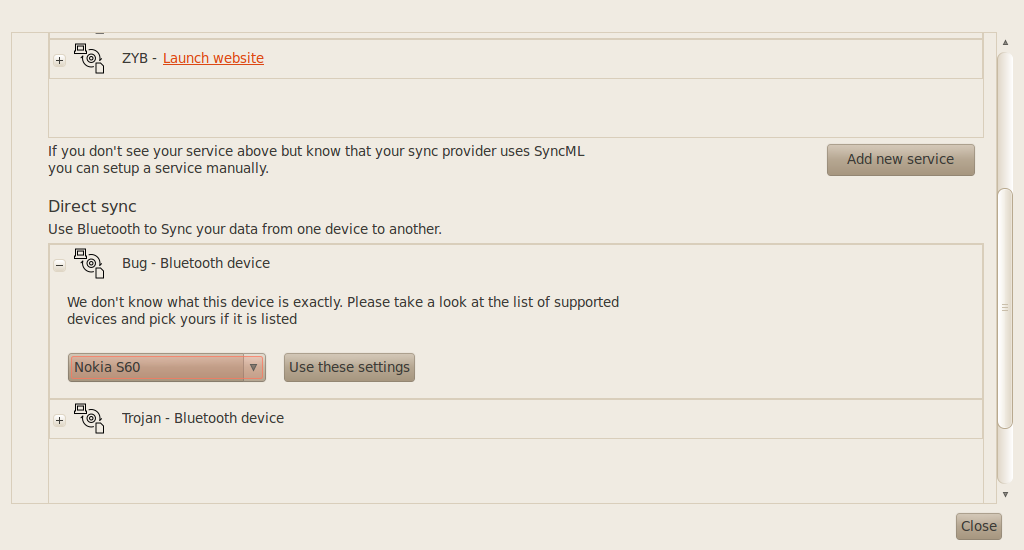Click the Bug Bluetooth device icon
Image resolution: width=1024 pixels, height=550 pixels.
coord(89,263)
